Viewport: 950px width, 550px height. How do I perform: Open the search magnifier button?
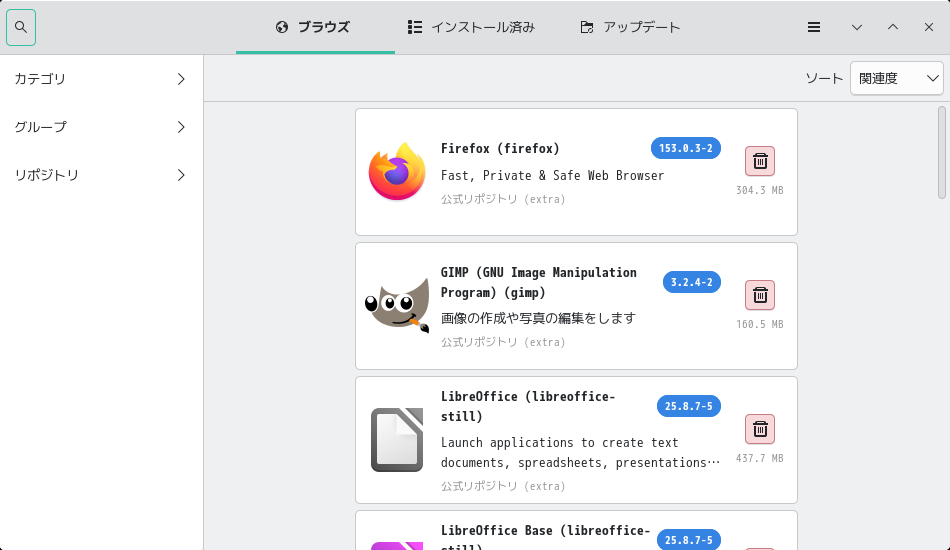coord(21,27)
